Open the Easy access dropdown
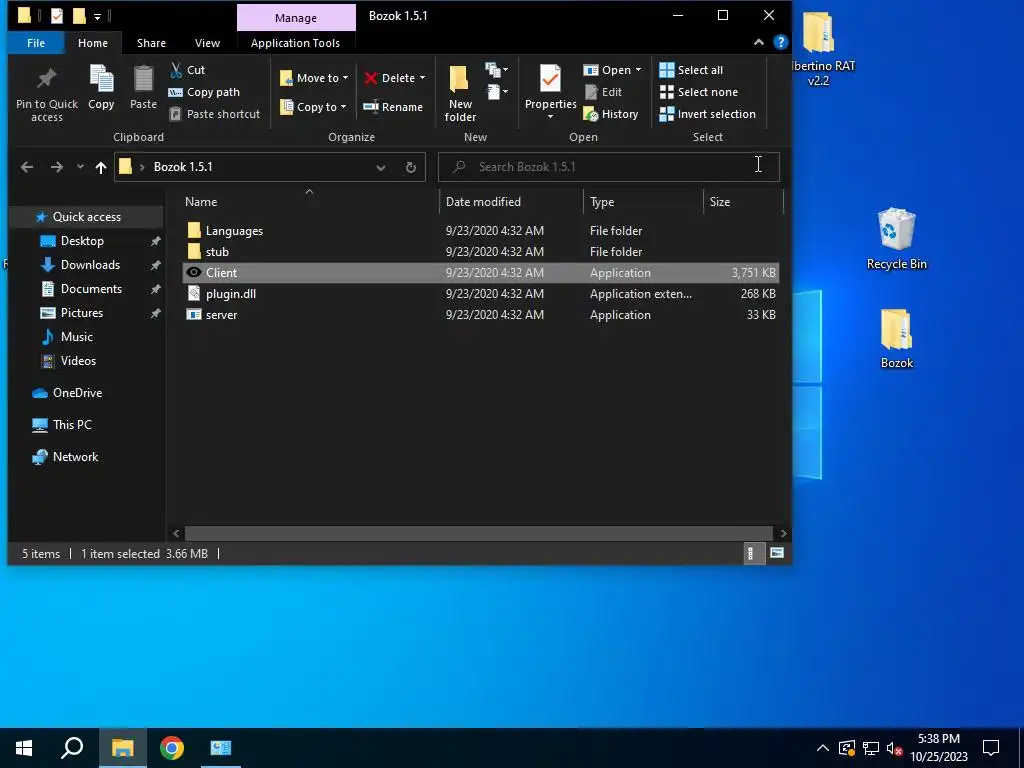1024x768 pixels. click(x=497, y=91)
